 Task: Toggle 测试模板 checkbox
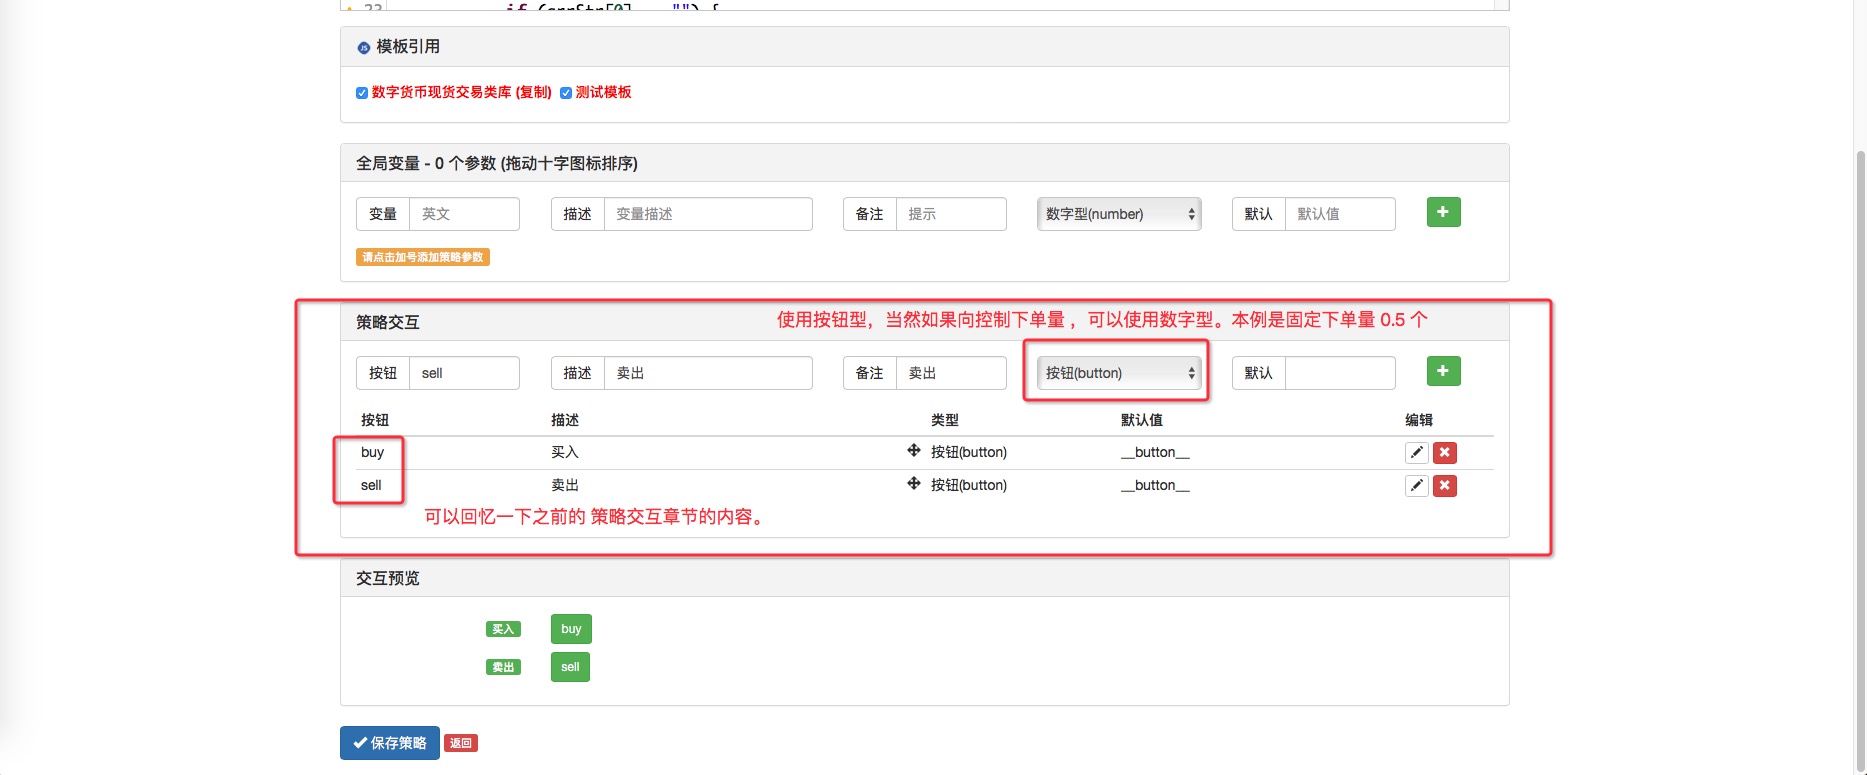[566, 93]
